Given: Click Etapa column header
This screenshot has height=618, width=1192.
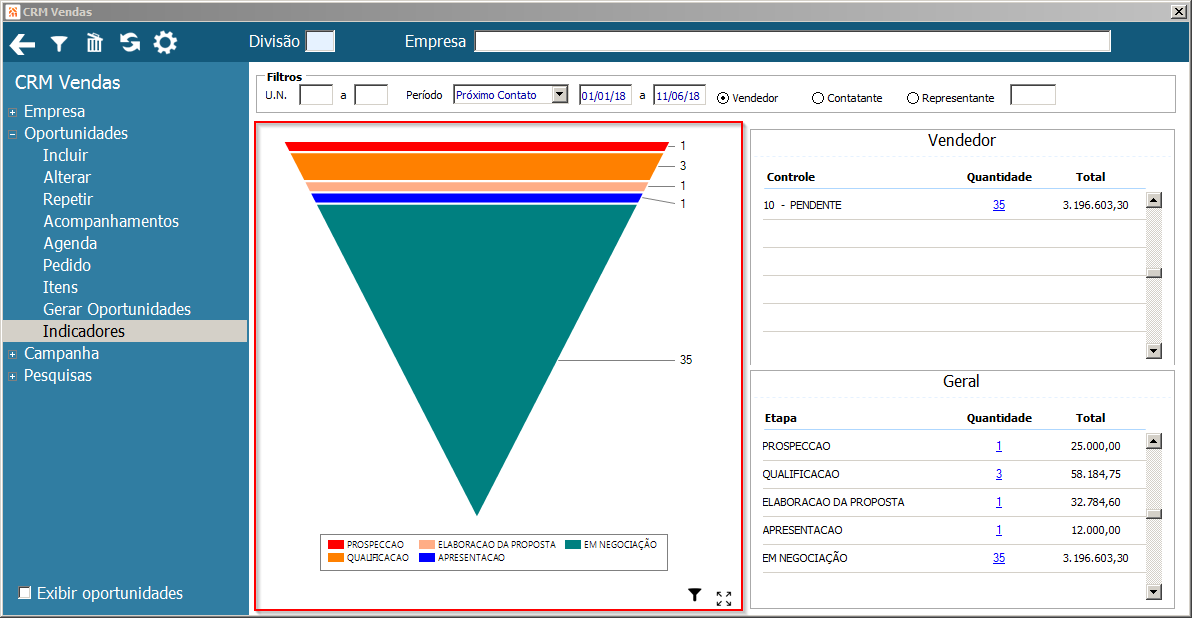Looking at the screenshot, I should (781, 417).
